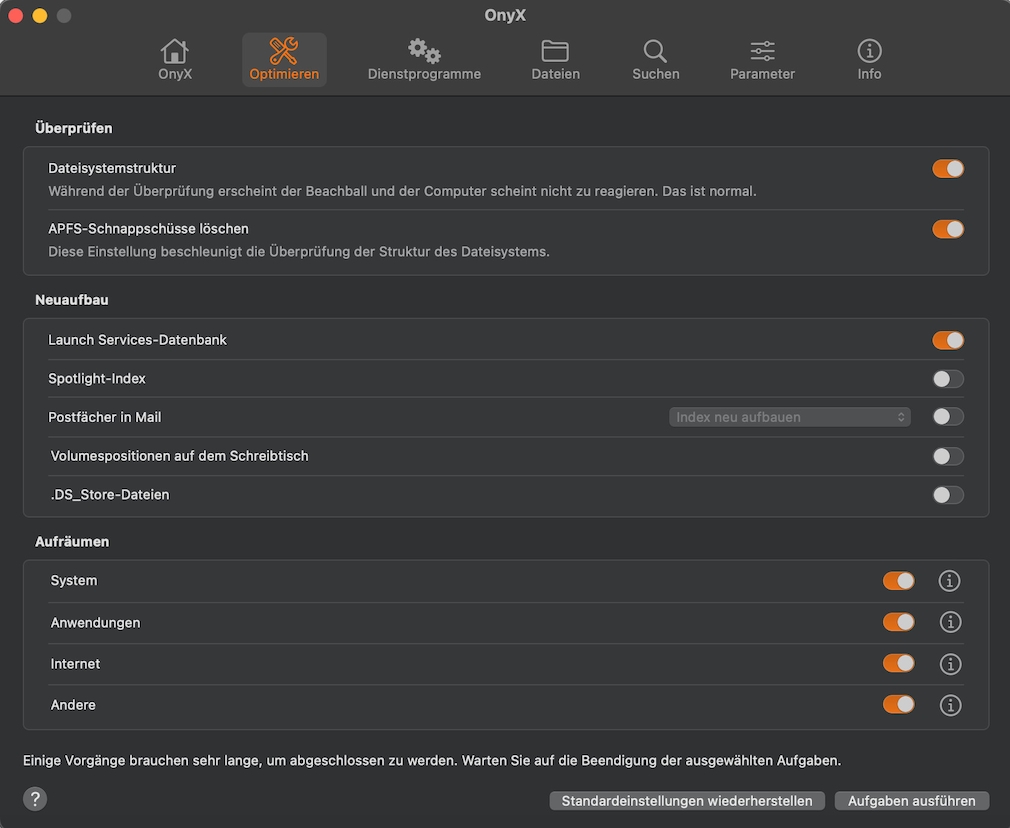This screenshot has width=1010, height=828.
Task: Turn off the Anwendungen cleanup toggle
Action: point(898,621)
